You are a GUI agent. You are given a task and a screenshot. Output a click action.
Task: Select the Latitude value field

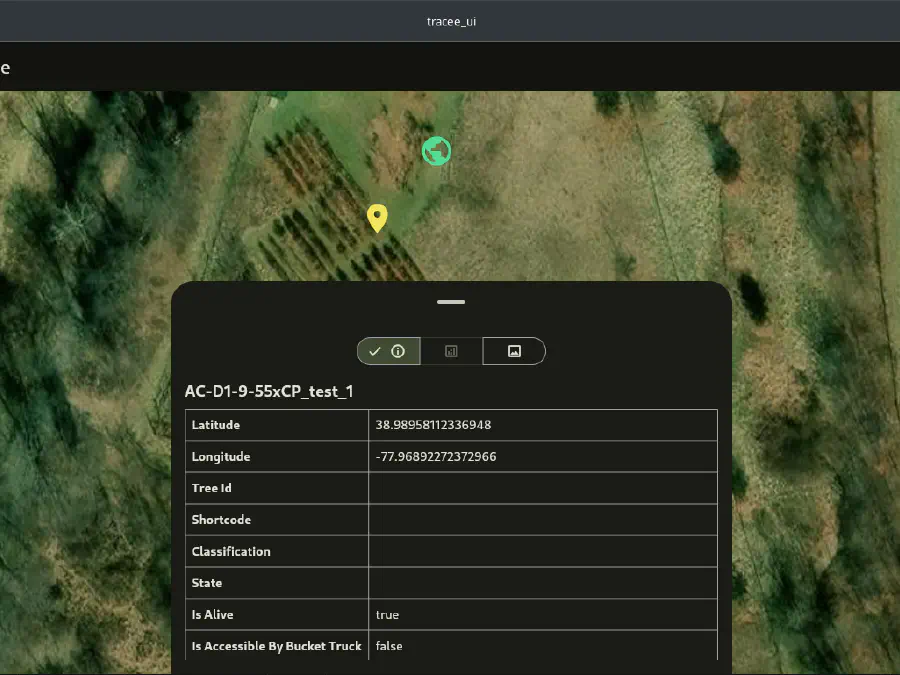(x=540, y=424)
